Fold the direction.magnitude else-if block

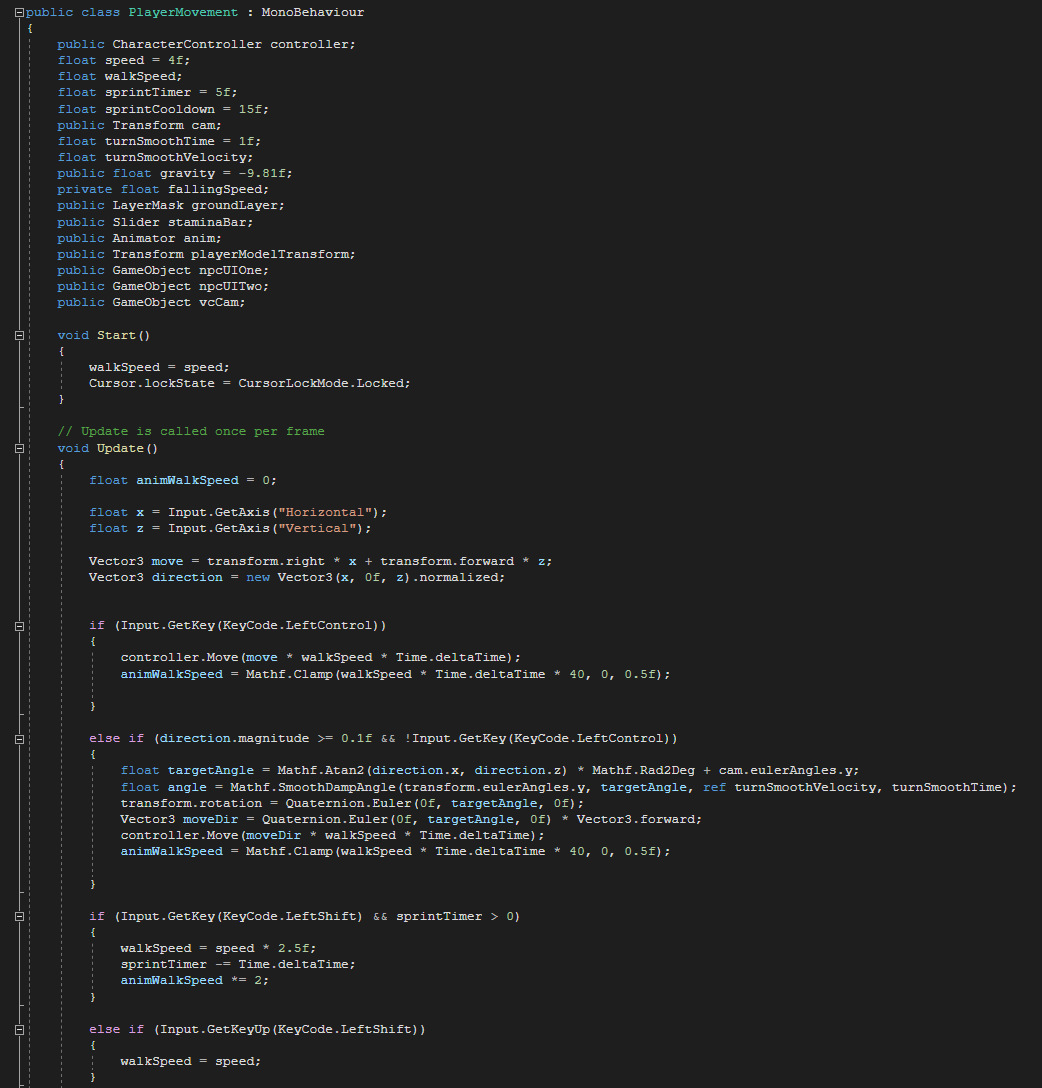coord(20,738)
